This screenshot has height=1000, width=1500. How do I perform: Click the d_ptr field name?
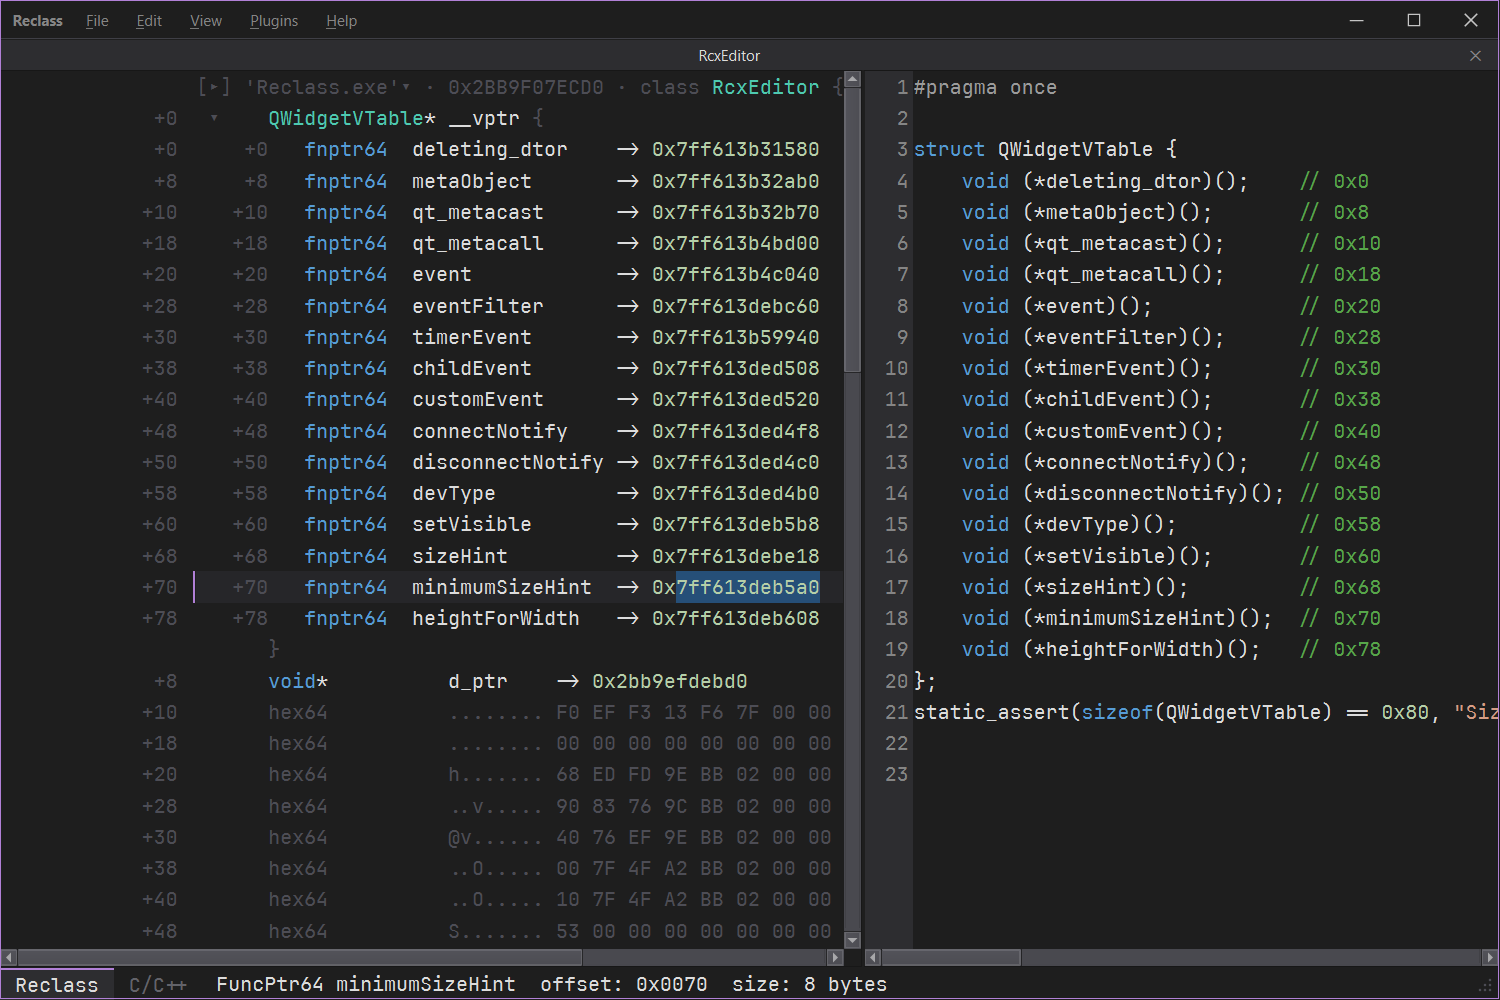pyautogui.click(x=478, y=681)
